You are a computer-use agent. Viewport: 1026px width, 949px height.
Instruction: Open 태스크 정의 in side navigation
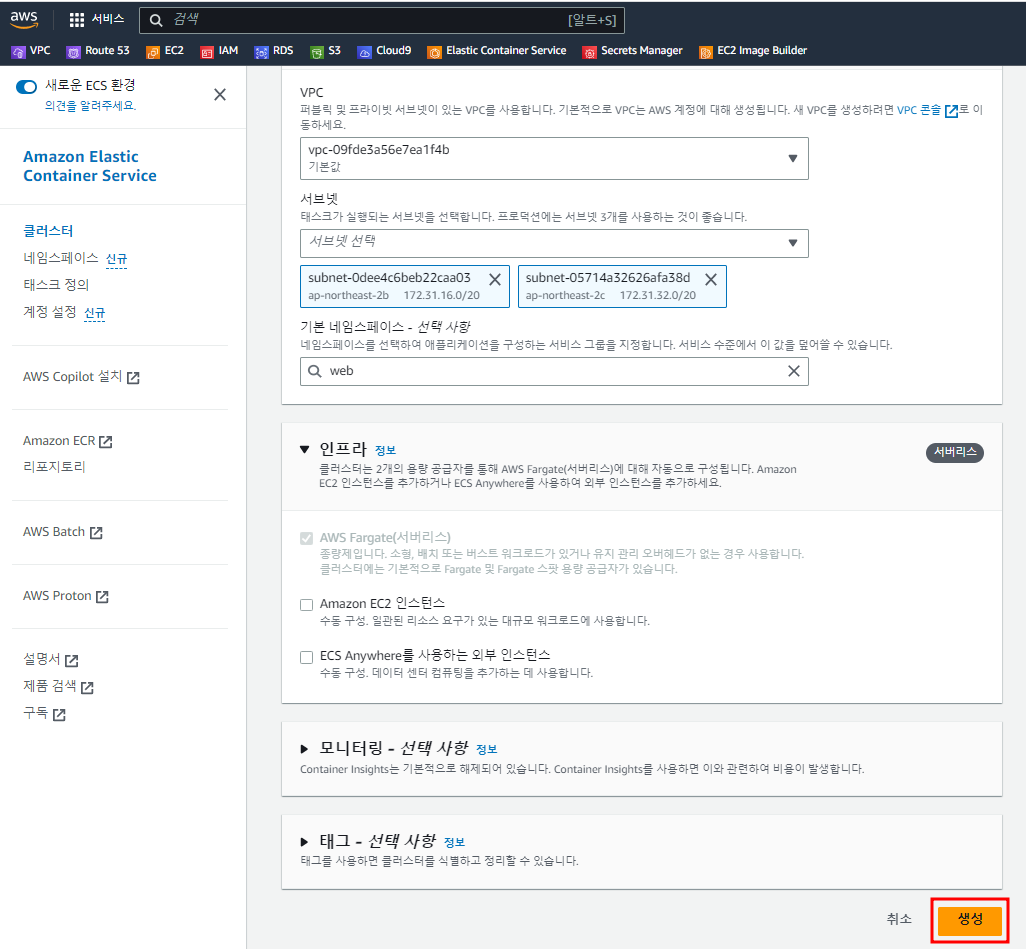(56, 285)
